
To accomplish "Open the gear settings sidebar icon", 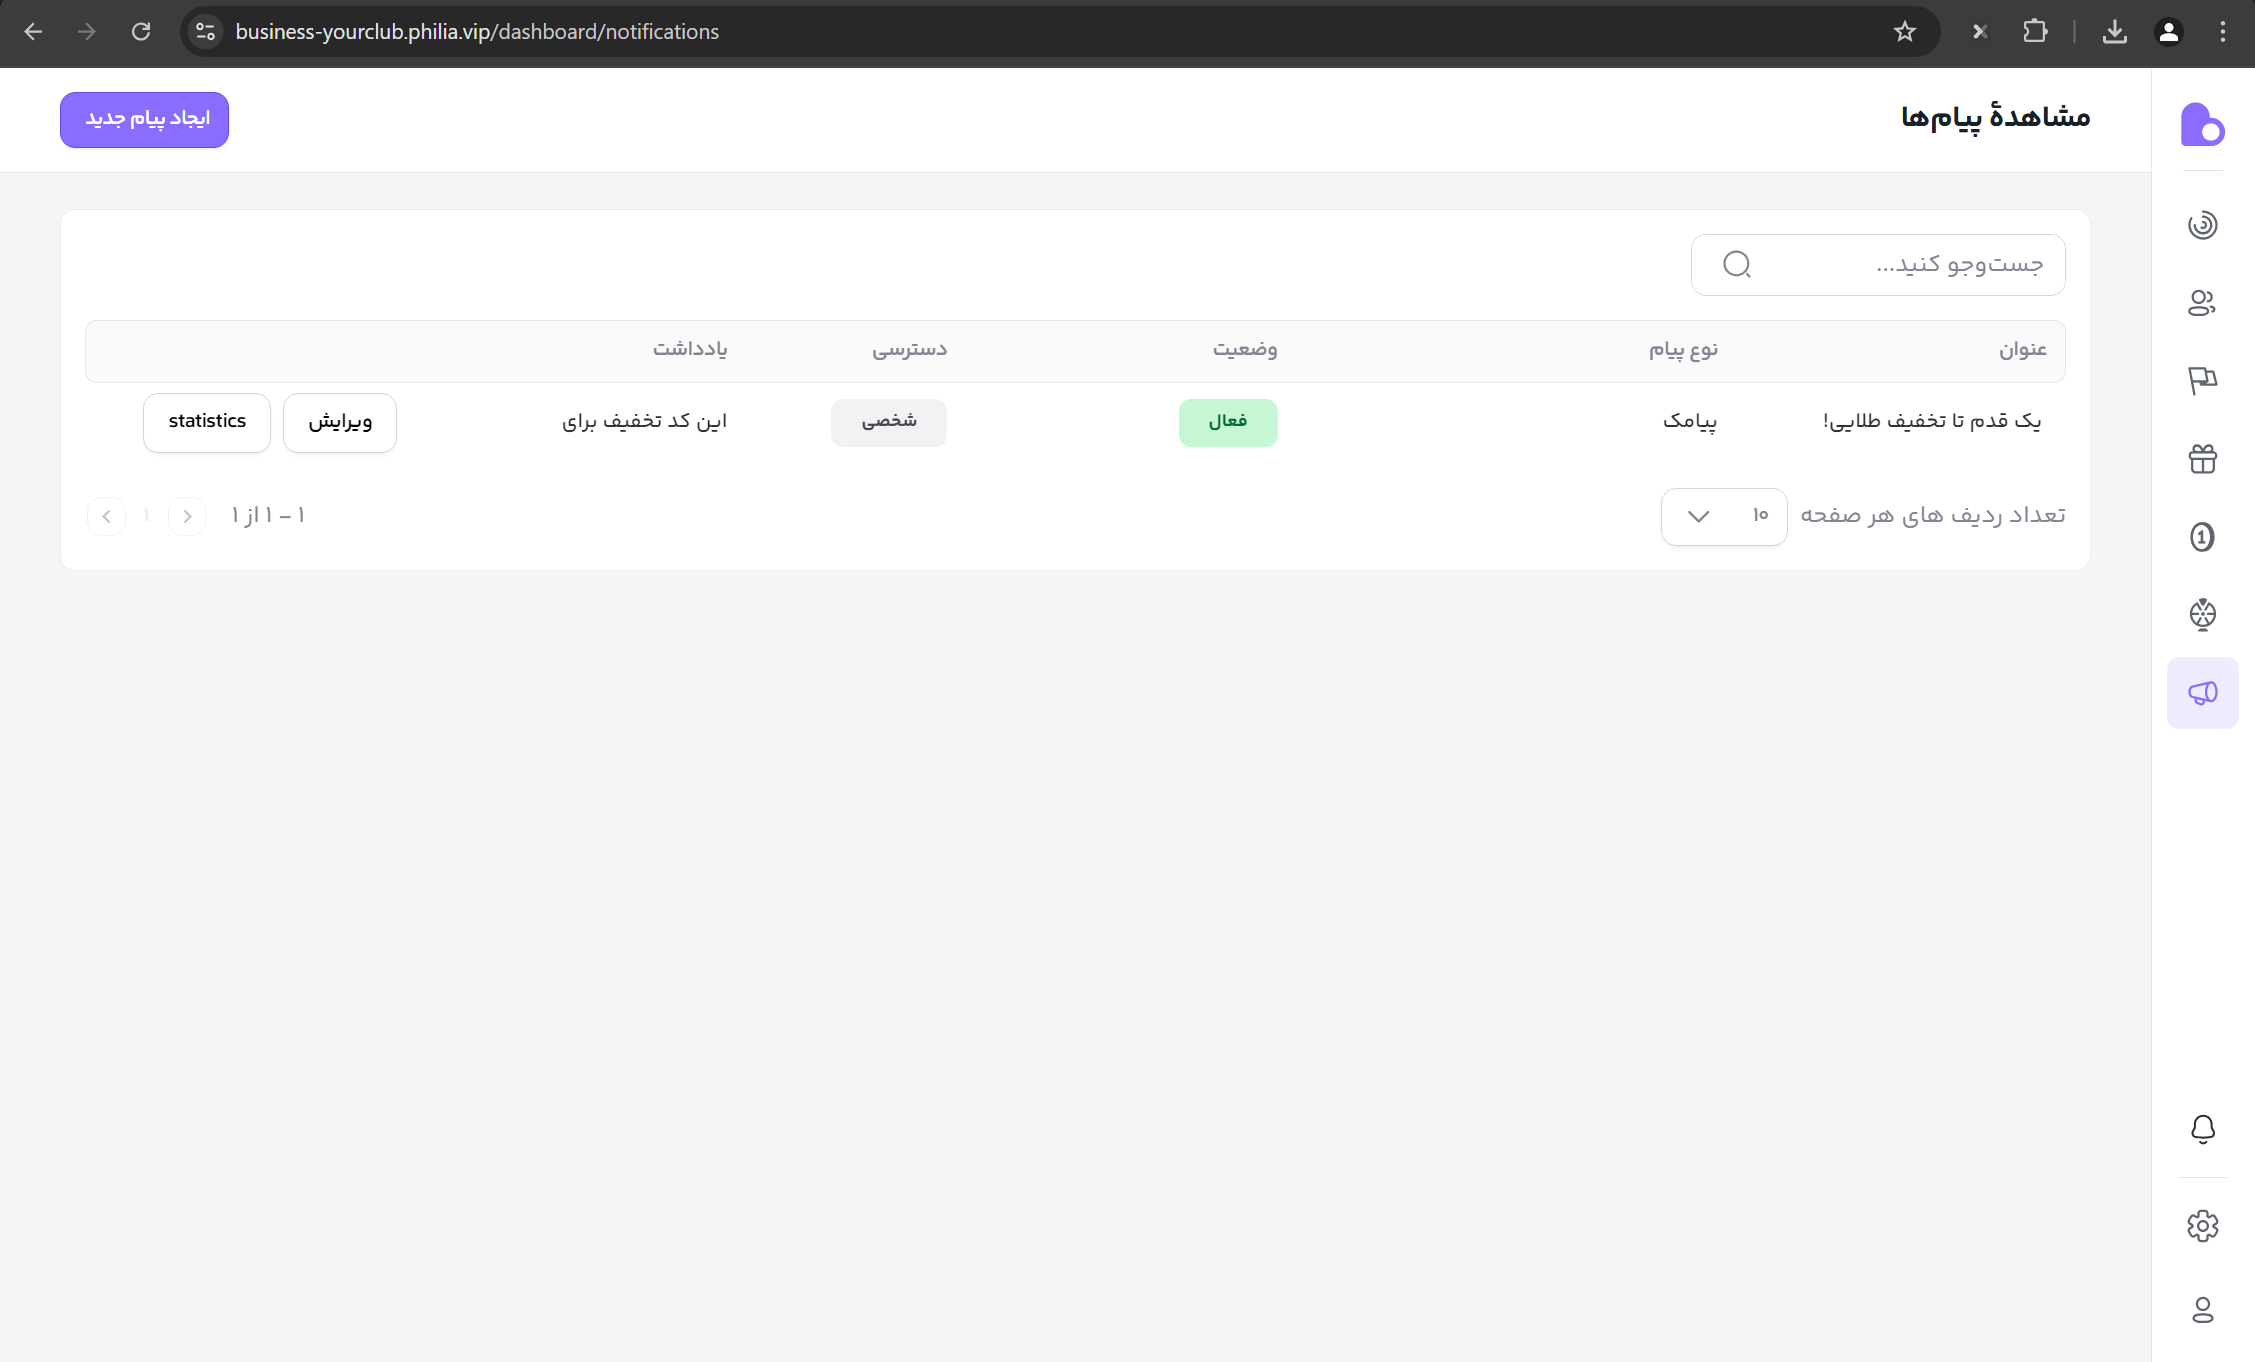I will (2202, 1226).
